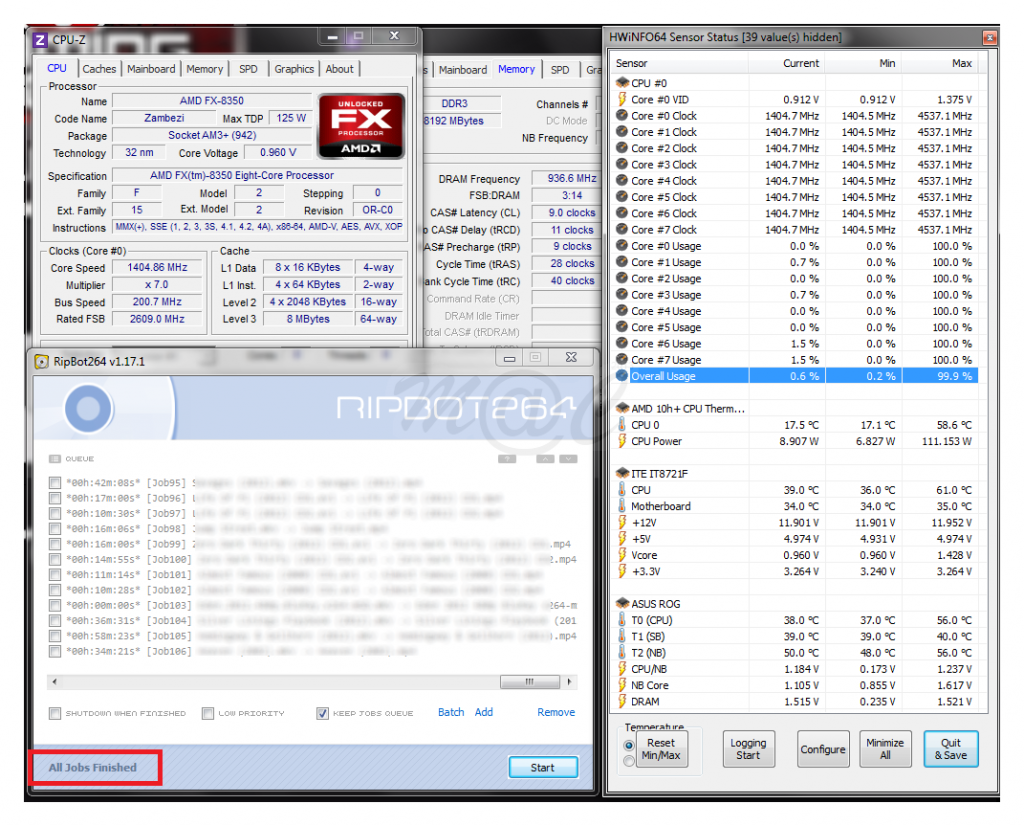
Task: Select the CPU Power lightning sensor icon
Action: click(x=621, y=441)
